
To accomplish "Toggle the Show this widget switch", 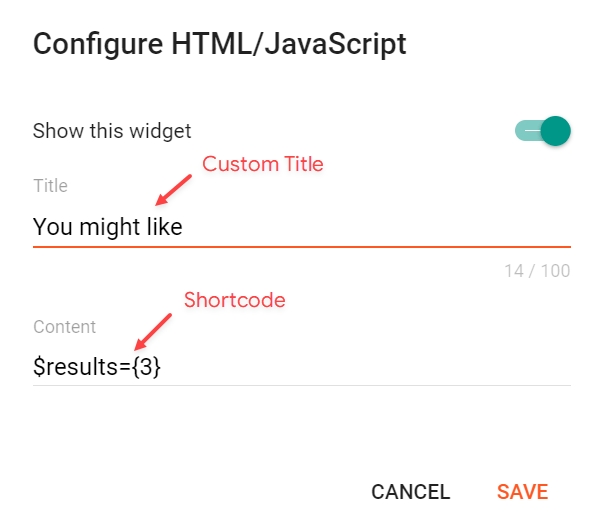I will [542, 131].
